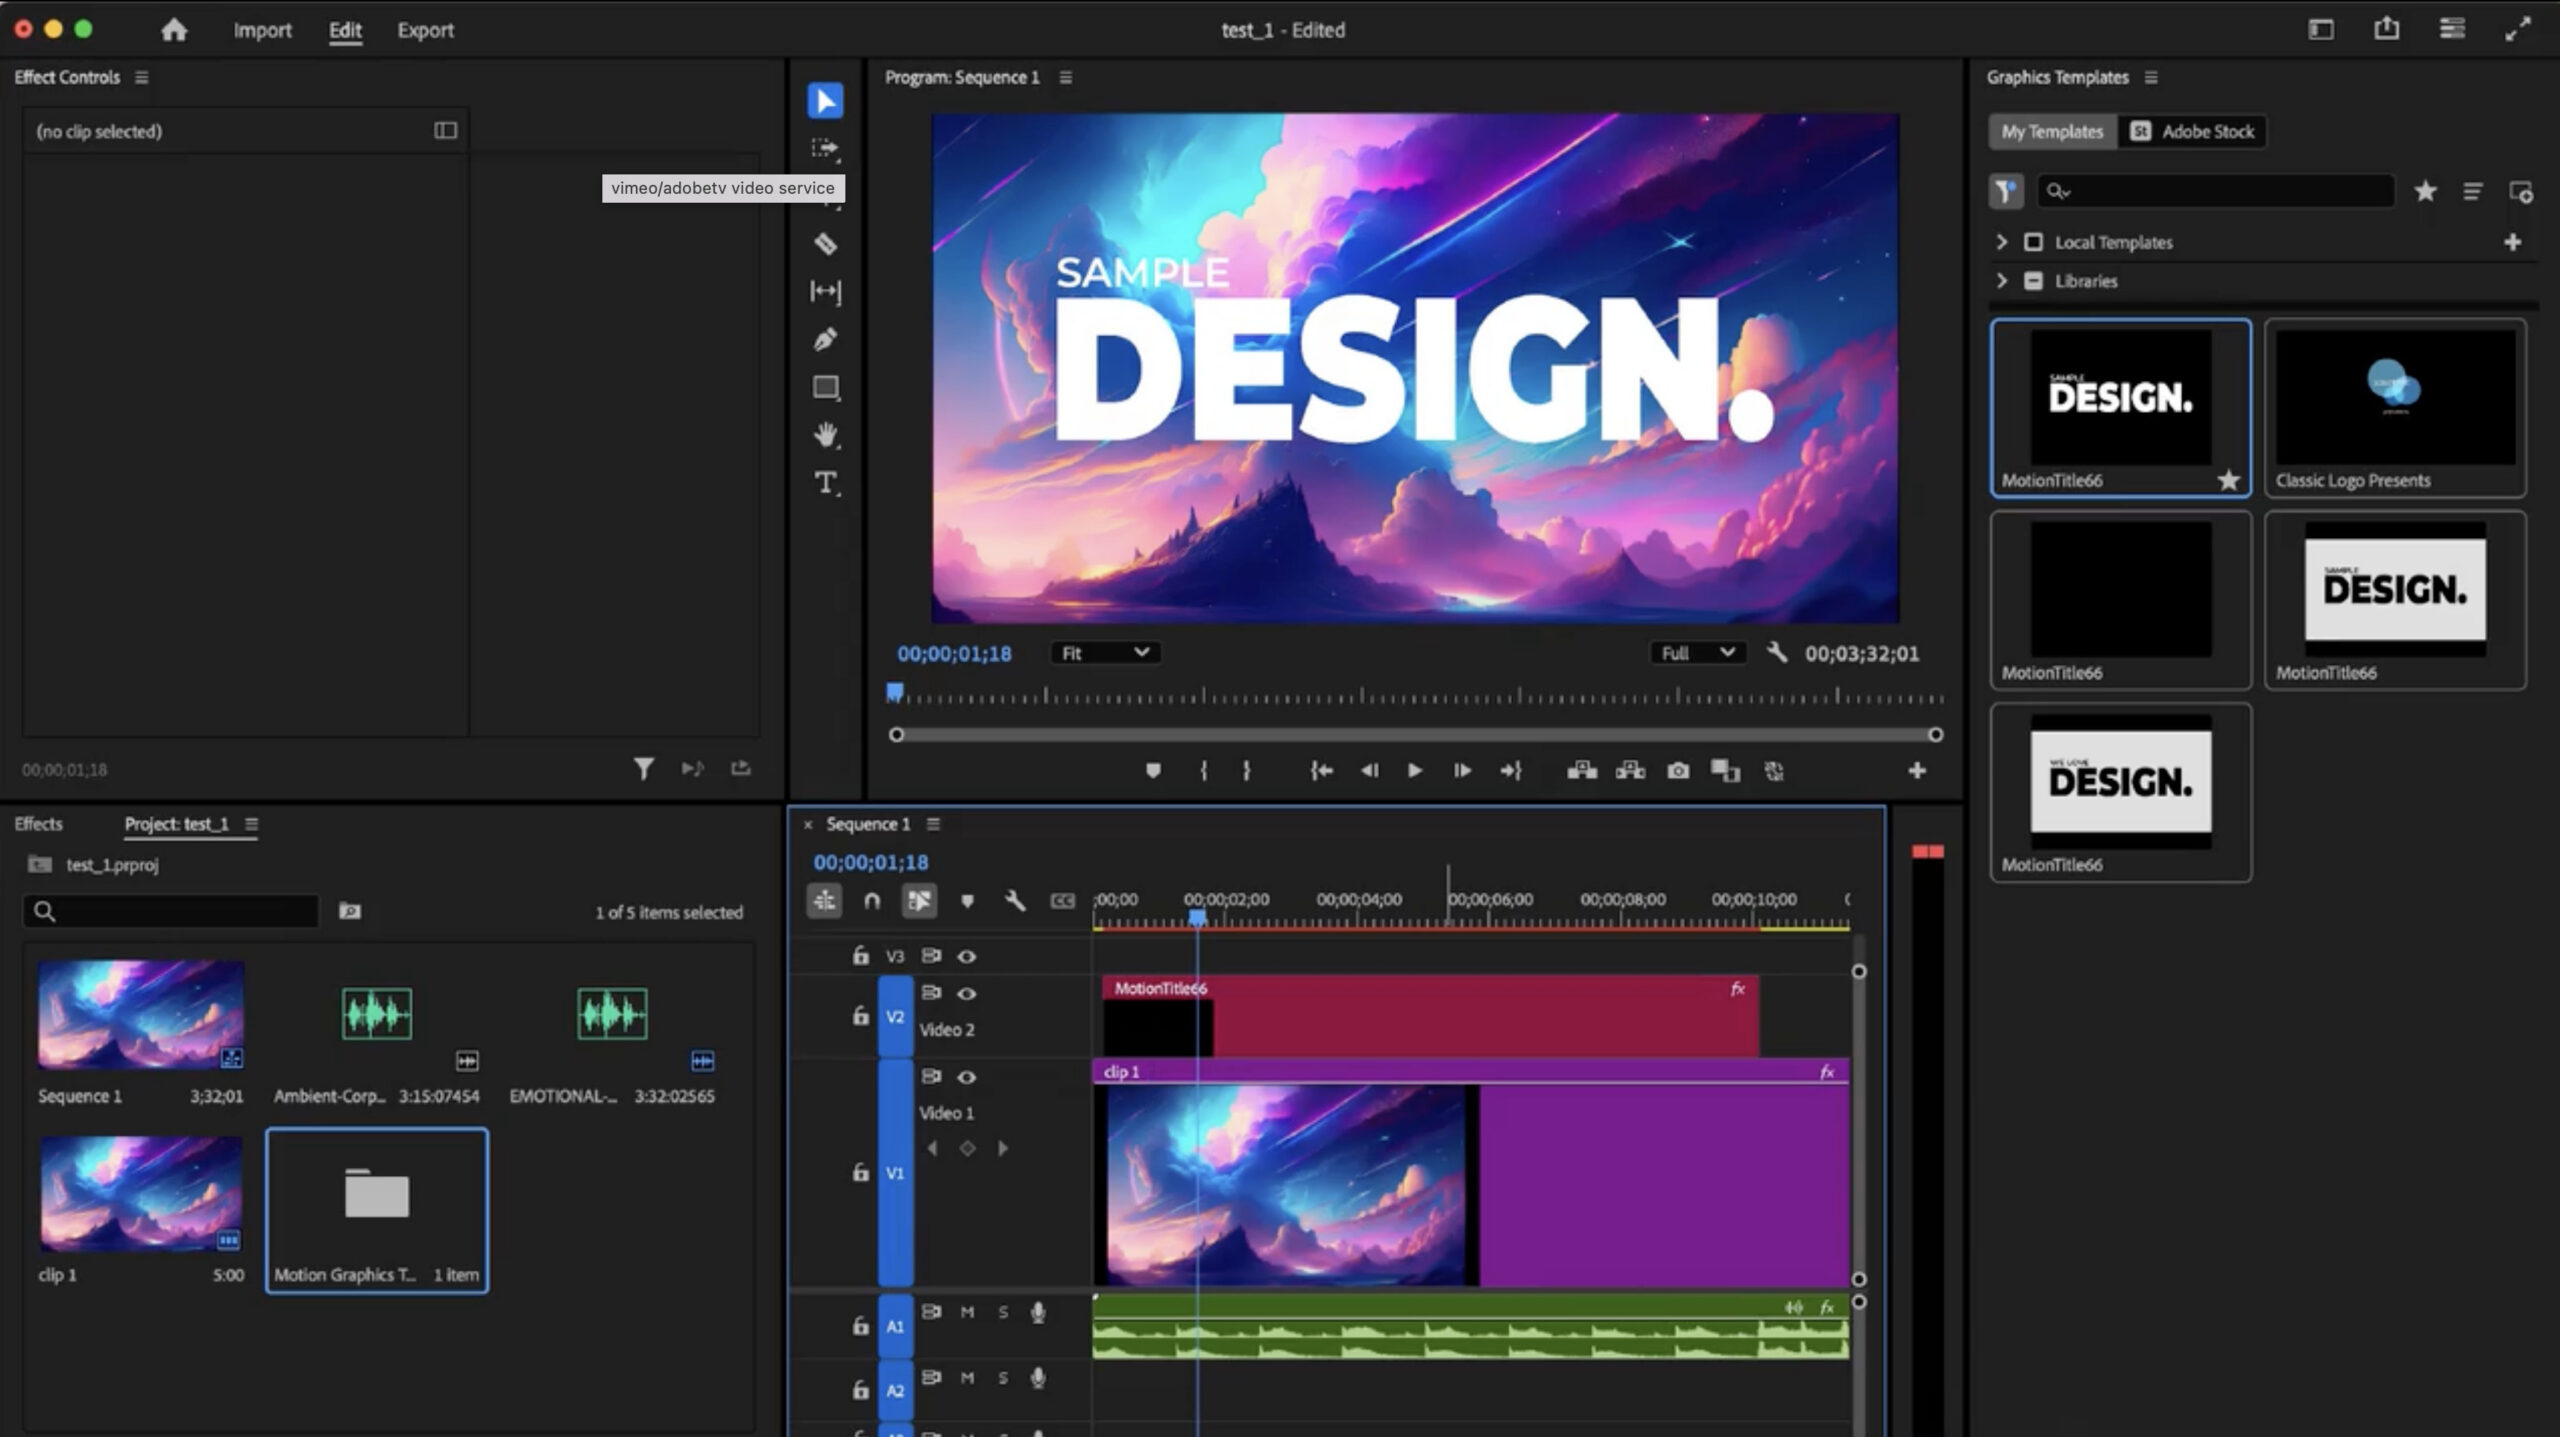Viewport: 2560px width, 1437px height.
Task: Select MotionTitle66 clip on V2
Action: pos(1430,1015)
